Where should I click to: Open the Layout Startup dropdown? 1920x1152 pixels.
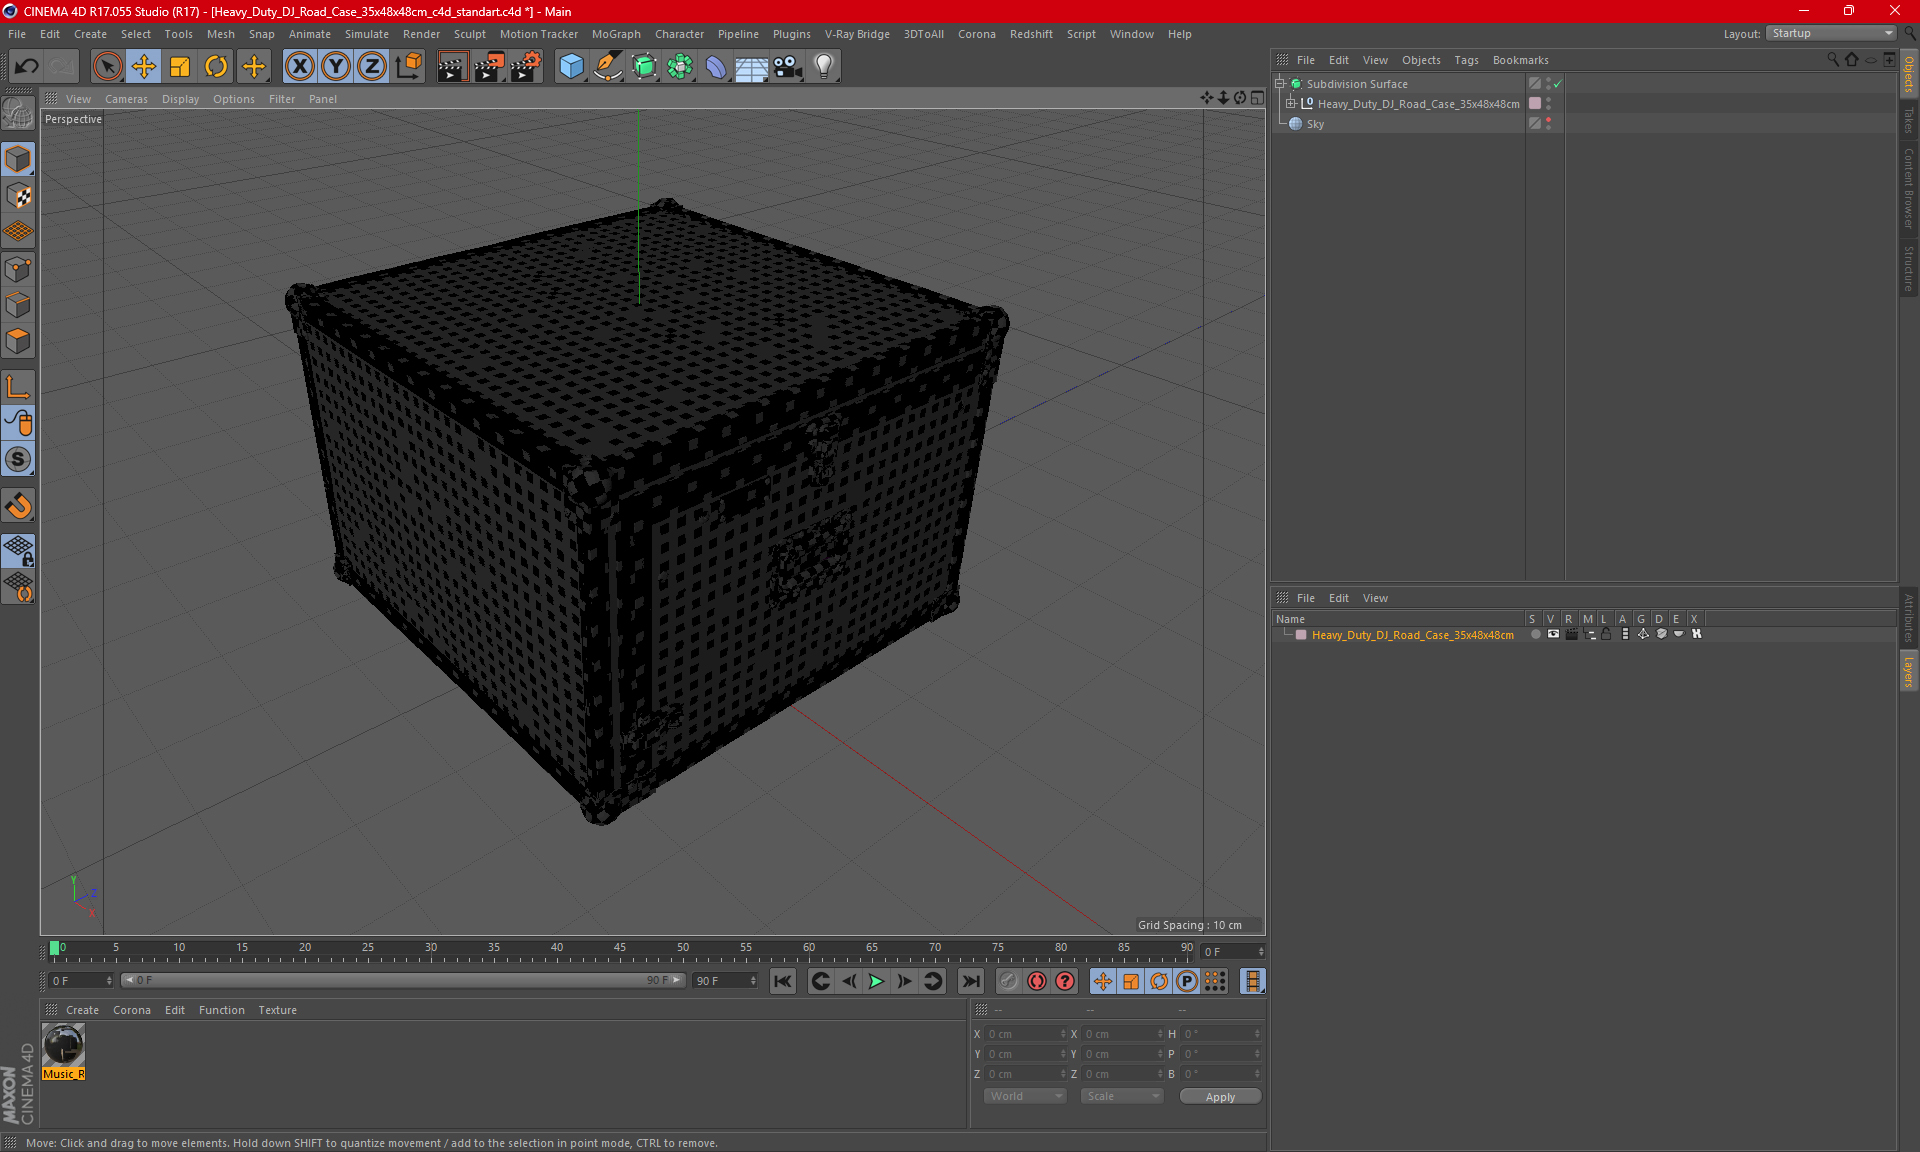click(x=1831, y=33)
